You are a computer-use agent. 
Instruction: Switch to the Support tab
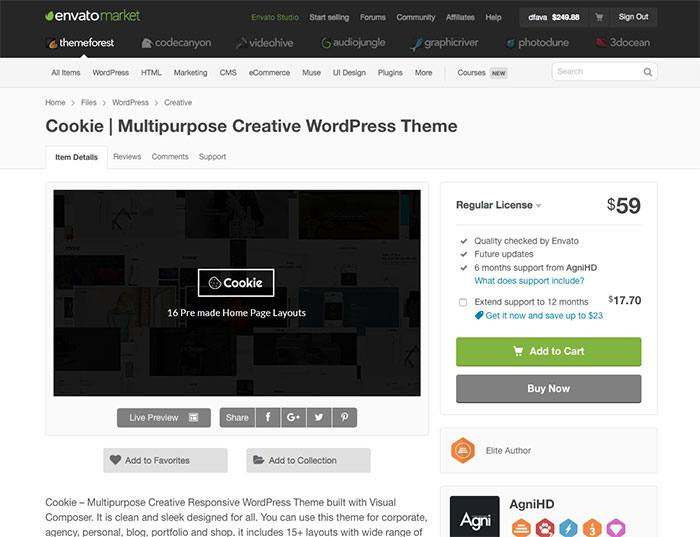212,157
